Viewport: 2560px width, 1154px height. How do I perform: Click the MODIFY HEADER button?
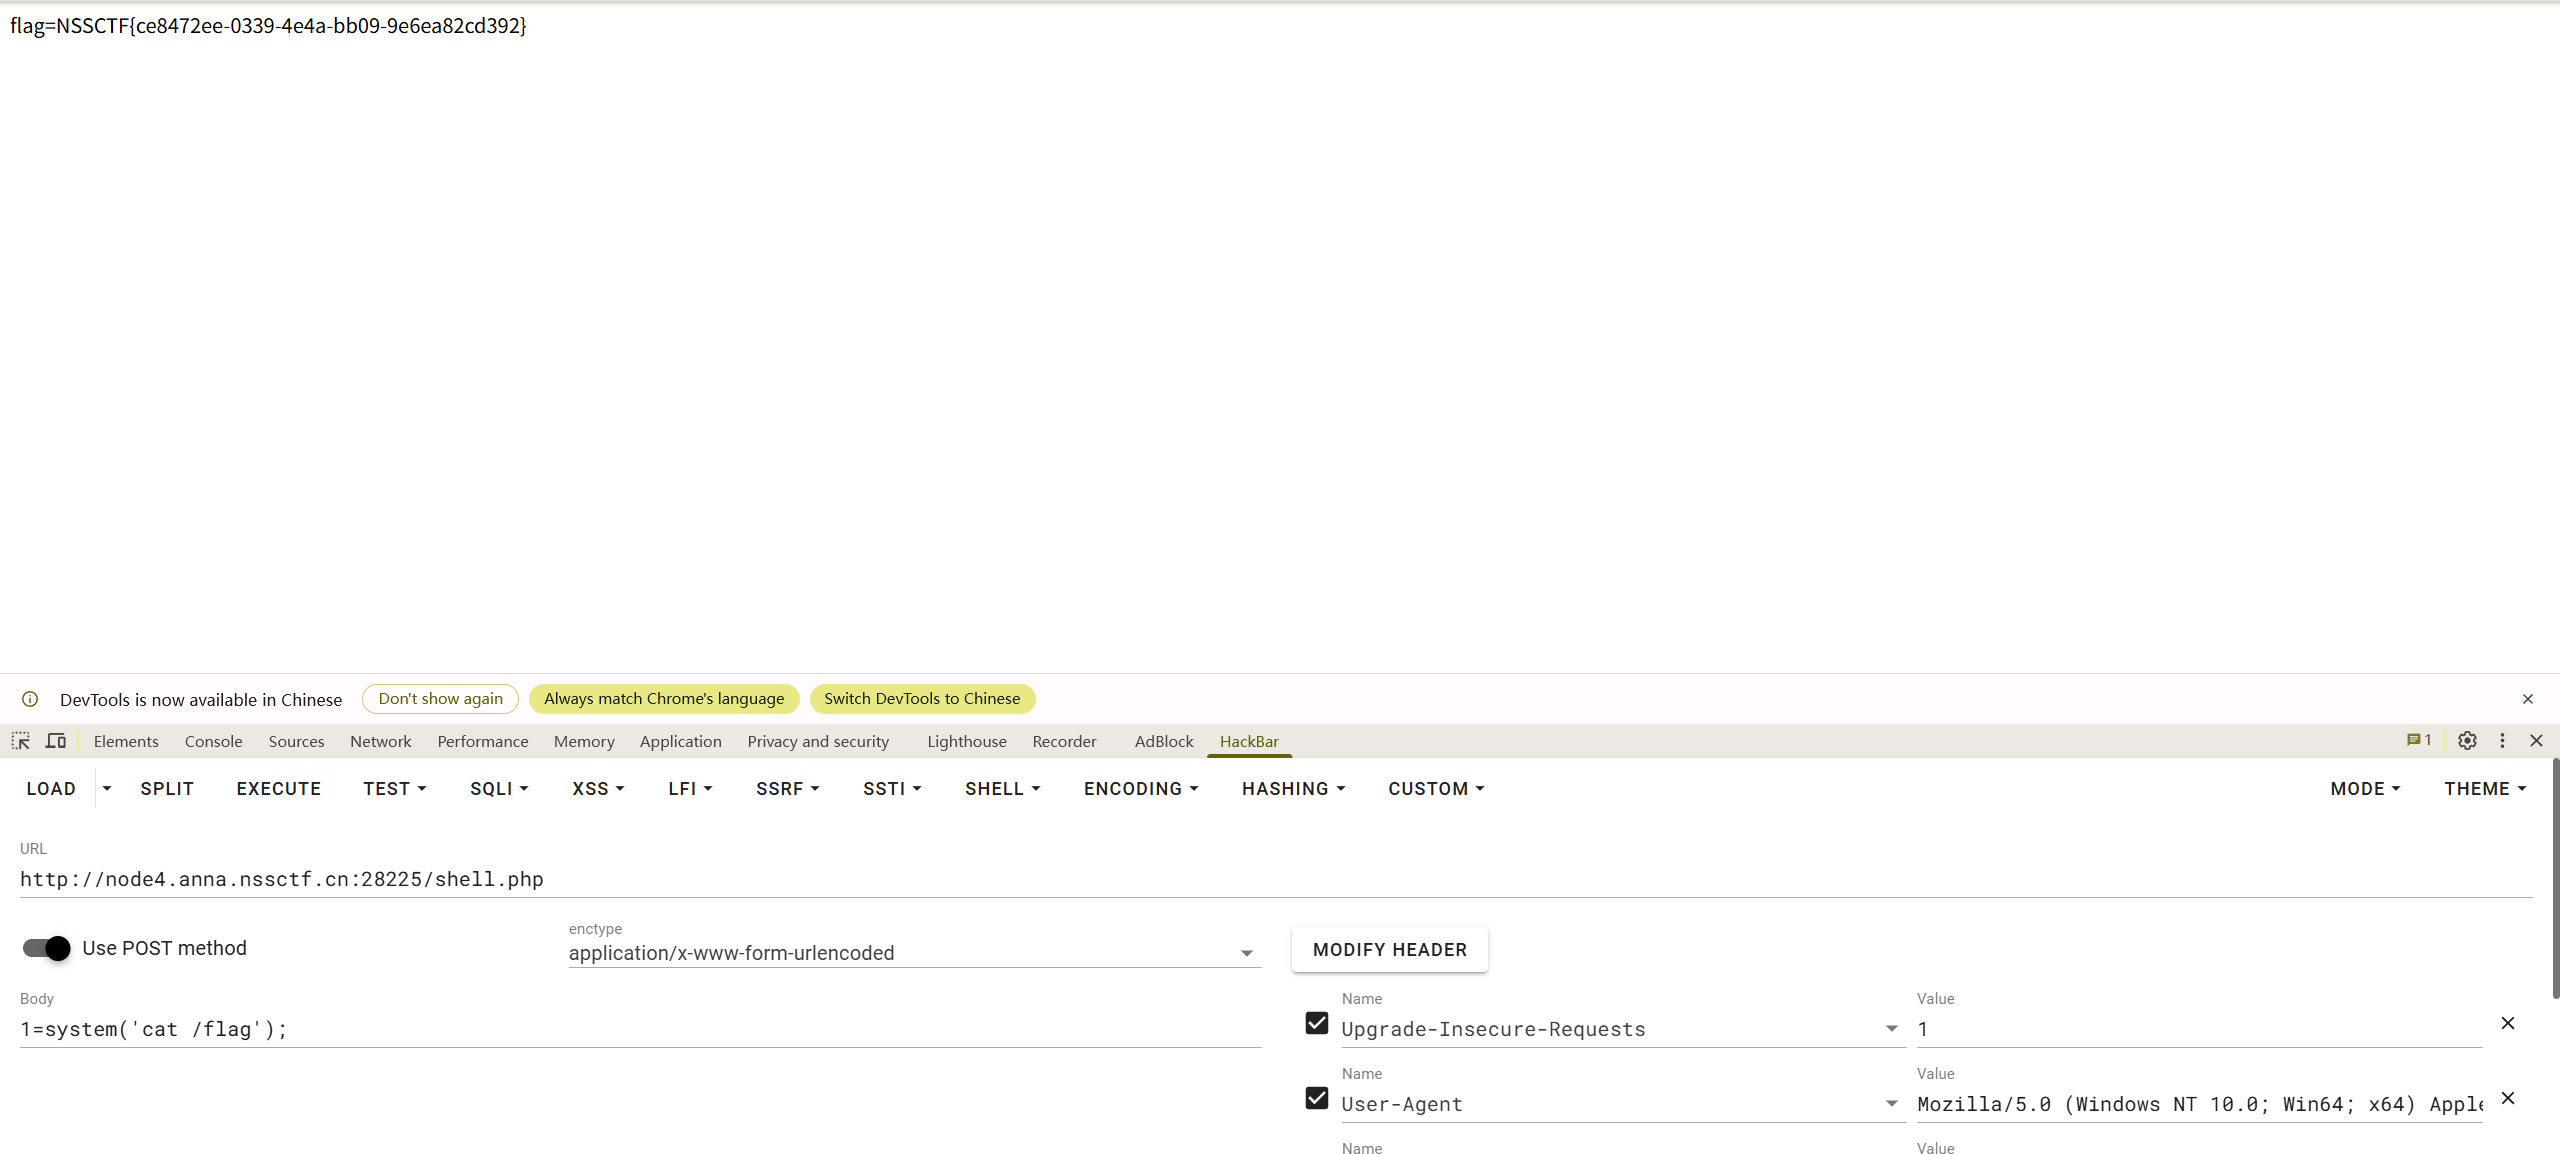(1390, 950)
